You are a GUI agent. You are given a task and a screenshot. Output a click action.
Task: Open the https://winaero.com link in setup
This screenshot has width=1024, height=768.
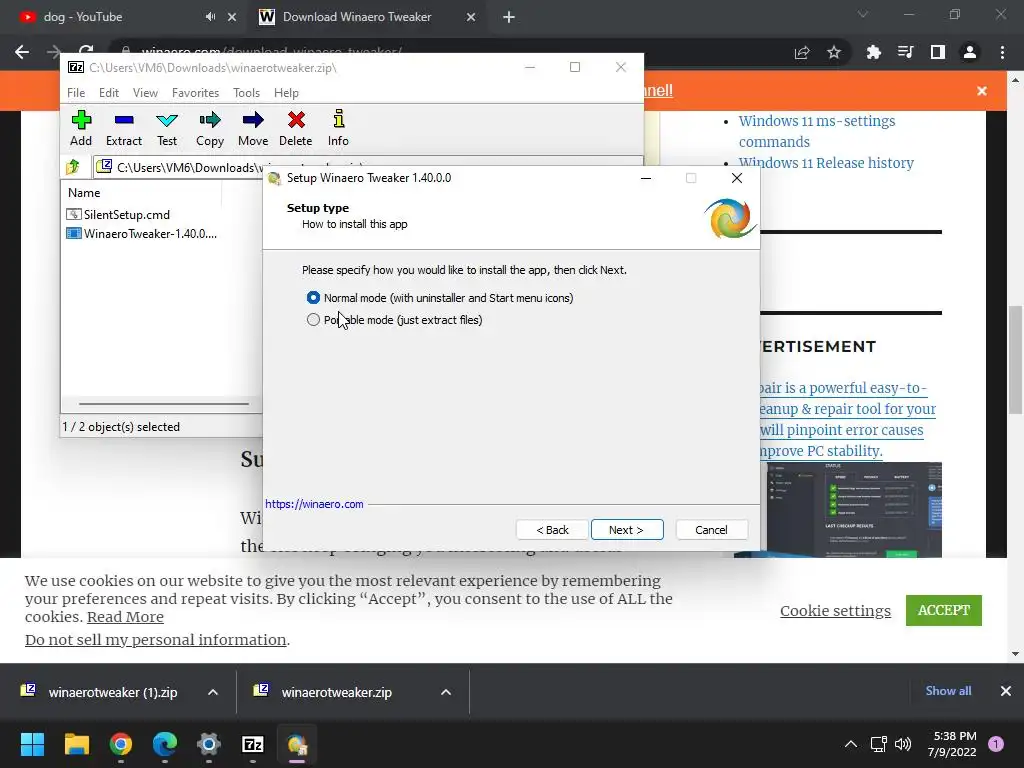[x=314, y=504]
